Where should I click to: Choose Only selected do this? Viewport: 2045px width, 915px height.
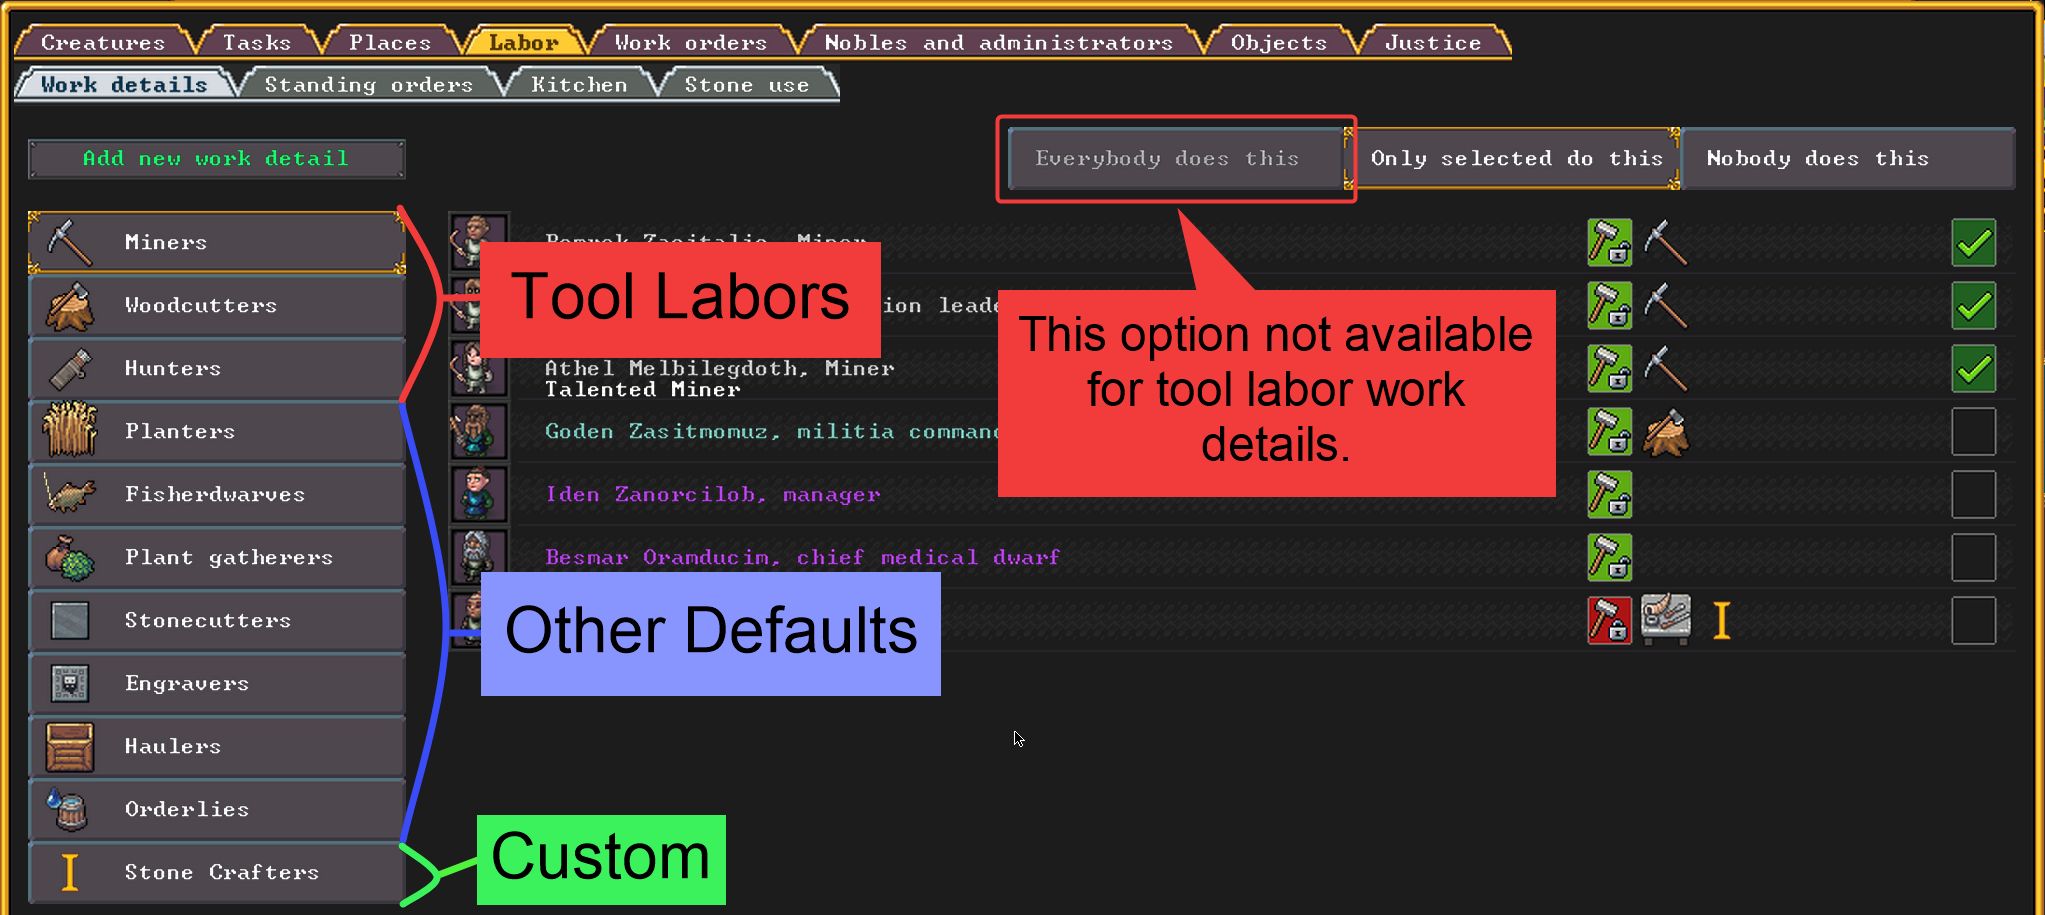(1514, 158)
